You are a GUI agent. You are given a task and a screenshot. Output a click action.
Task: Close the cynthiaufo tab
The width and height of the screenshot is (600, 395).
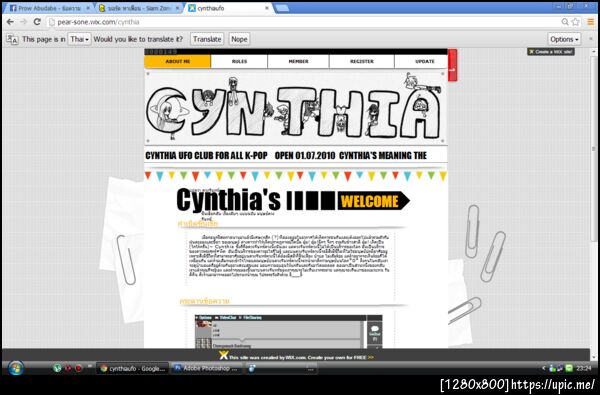click(x=267, y=8)
